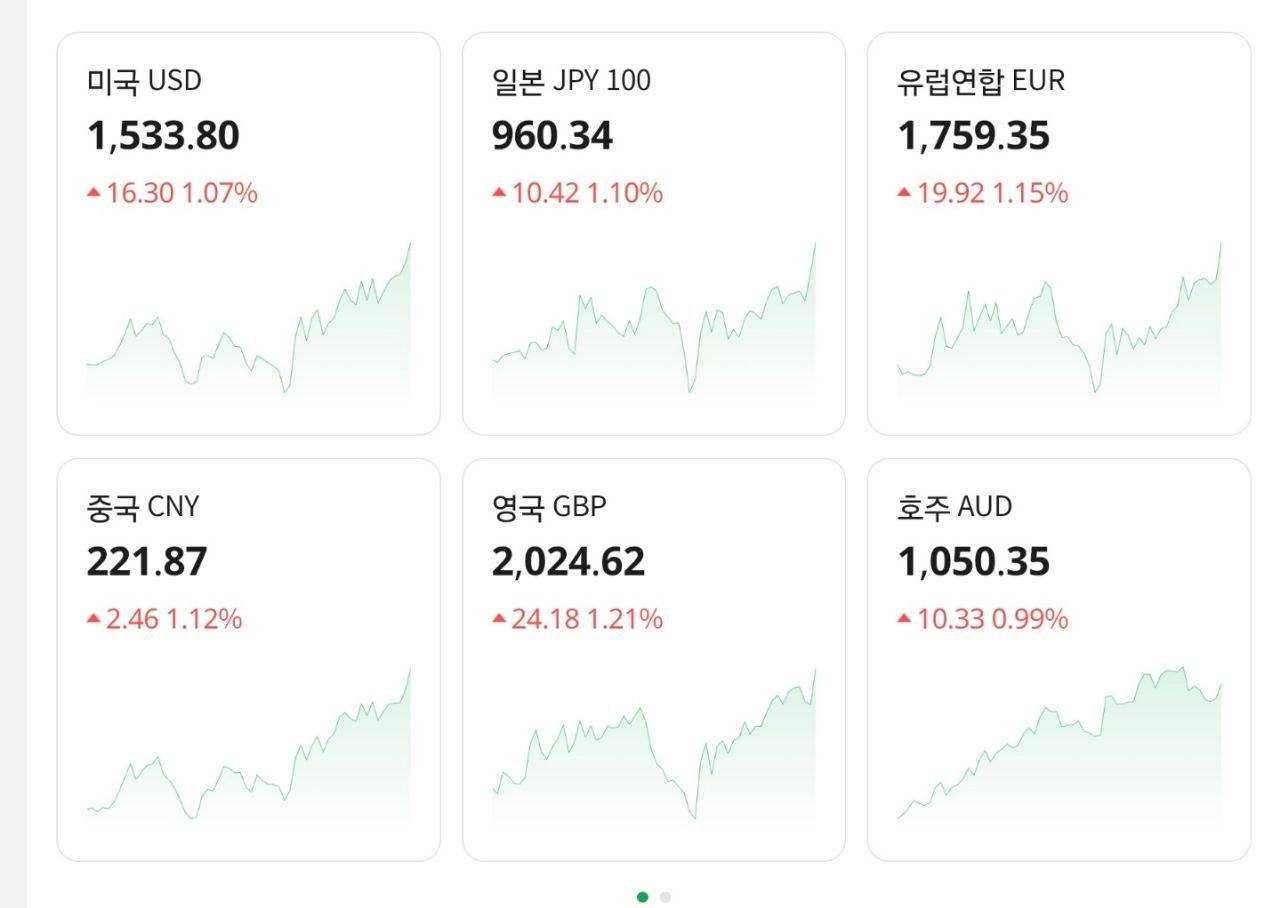Screen dimensions: 1280x908
Task: Click the AUD rate value 1,050.35
Action: (x=974, y=562)
